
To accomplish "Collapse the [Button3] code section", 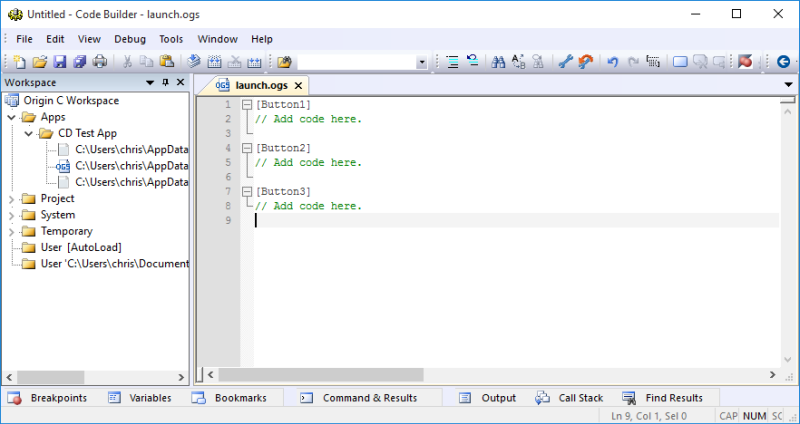I will click(x=246, y=191).
